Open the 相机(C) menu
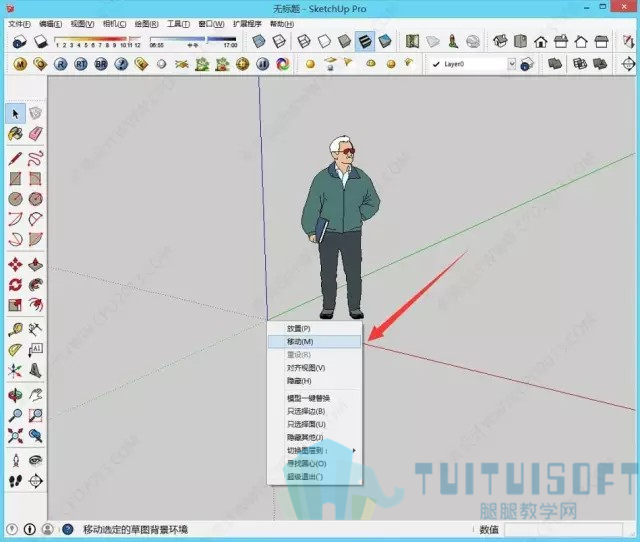 (x=114, y=24)
